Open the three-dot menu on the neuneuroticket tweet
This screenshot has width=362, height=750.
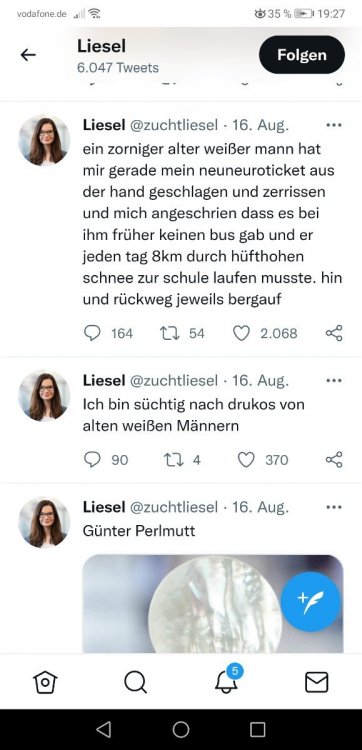(x=334, y=125)
